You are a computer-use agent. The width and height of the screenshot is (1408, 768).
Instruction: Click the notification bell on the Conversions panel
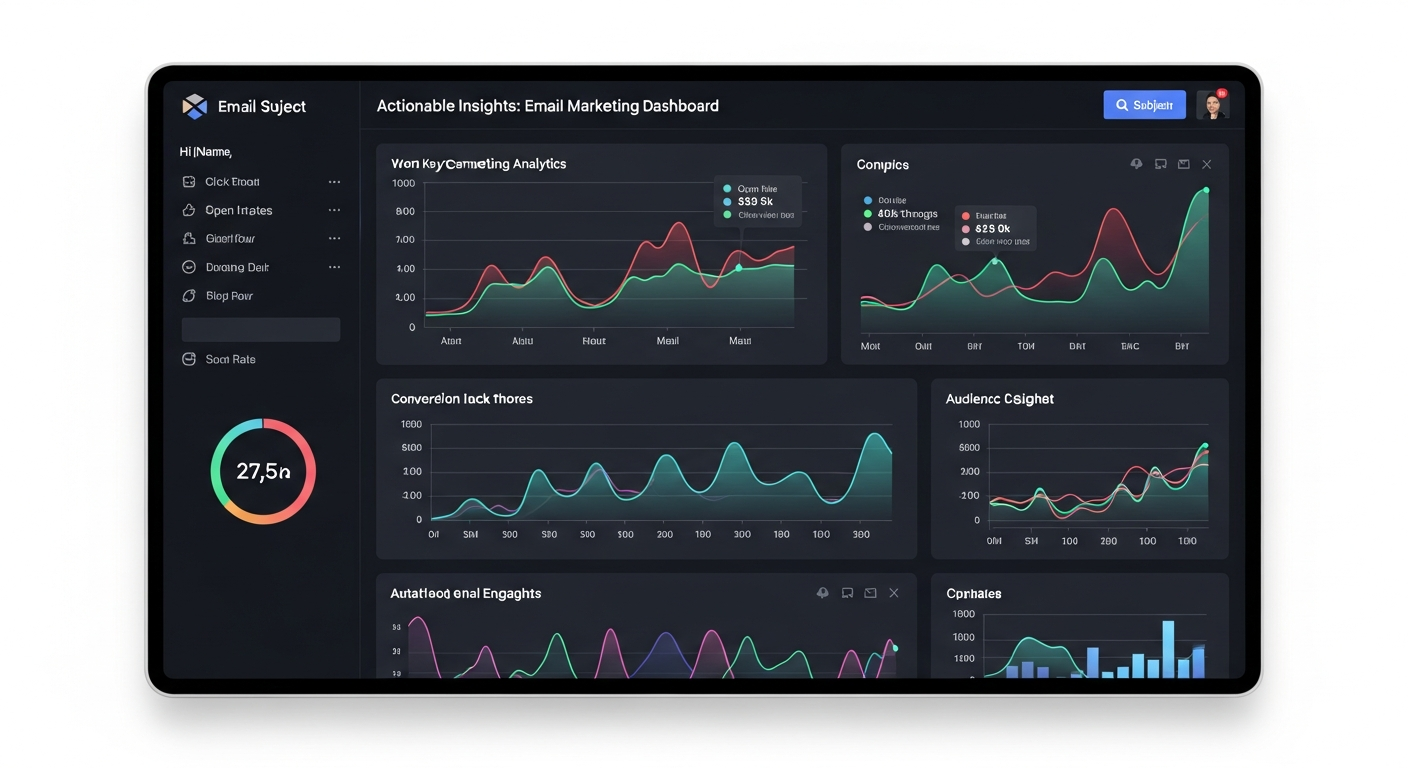tap(1136, 163)
